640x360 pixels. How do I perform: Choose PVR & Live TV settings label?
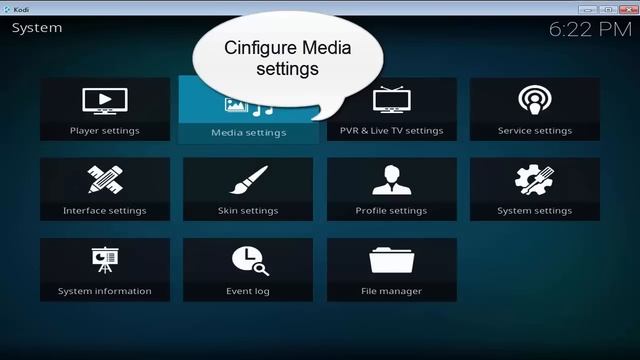click(391, 131)
